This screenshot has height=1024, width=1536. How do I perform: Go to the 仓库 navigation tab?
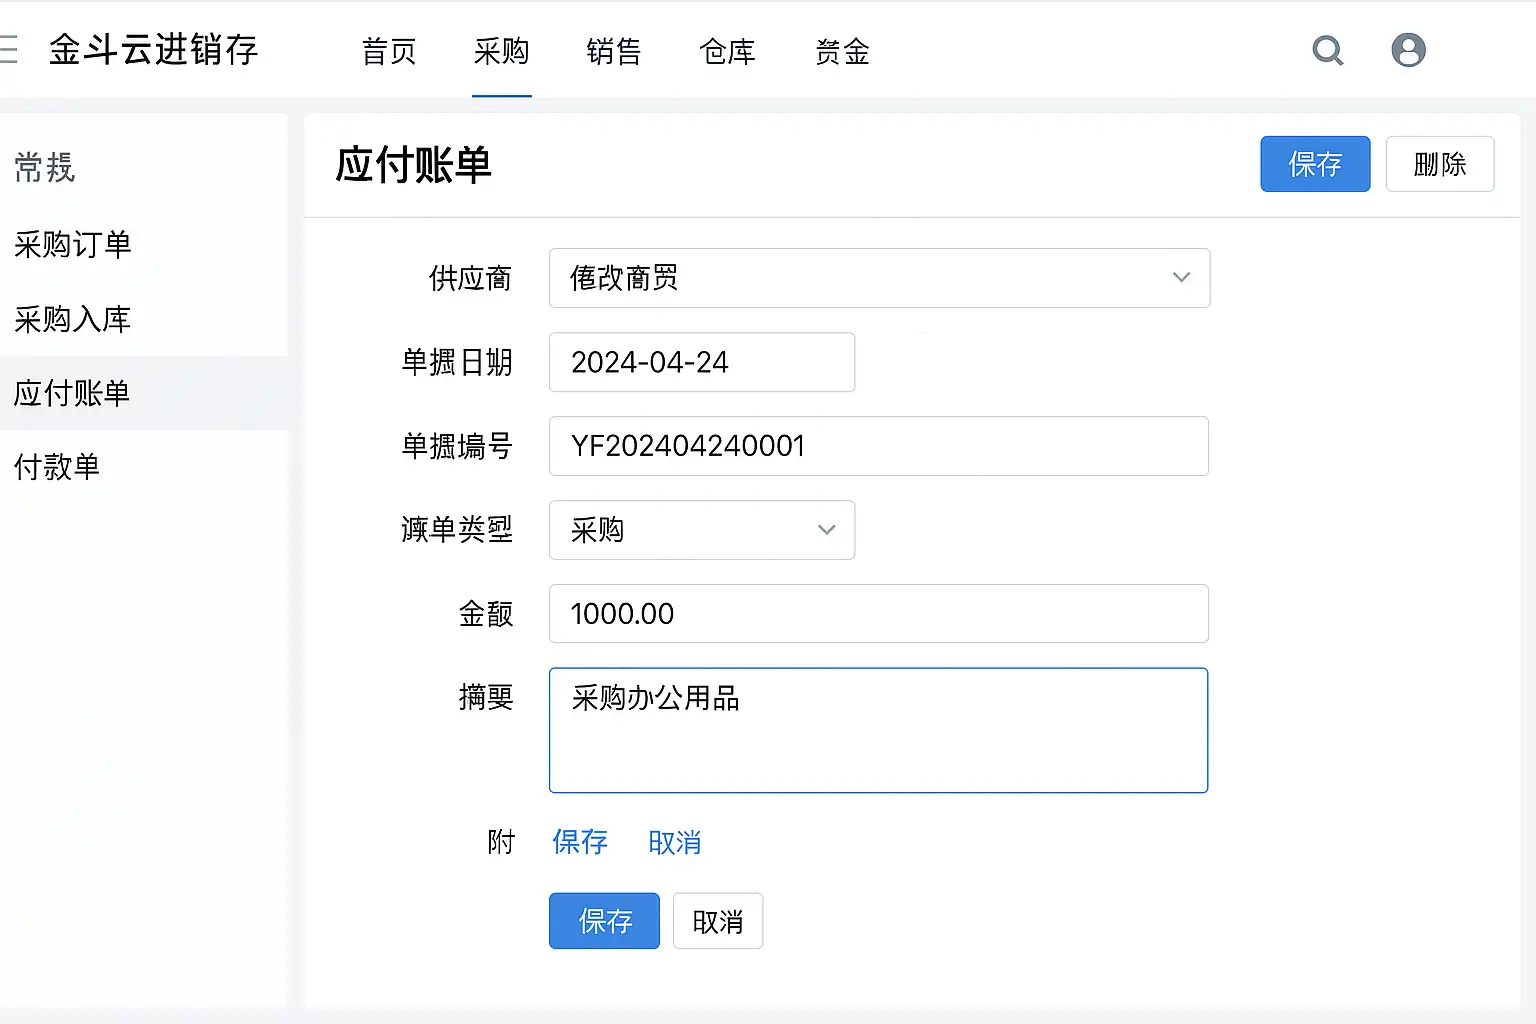pos(728,52)
